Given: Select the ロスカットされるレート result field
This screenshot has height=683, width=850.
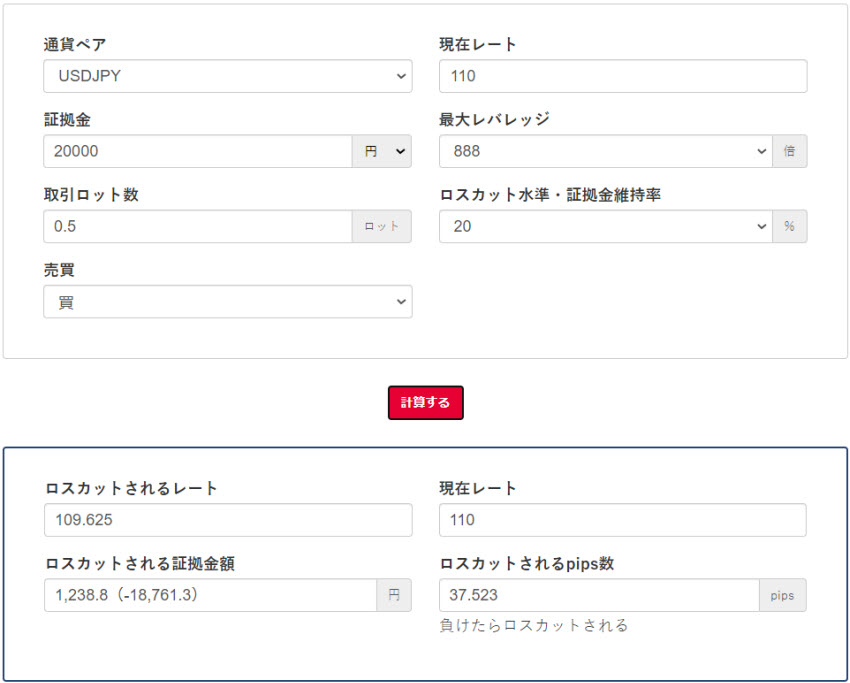Looking at the screenshot, I should click(x=227, y=520).
